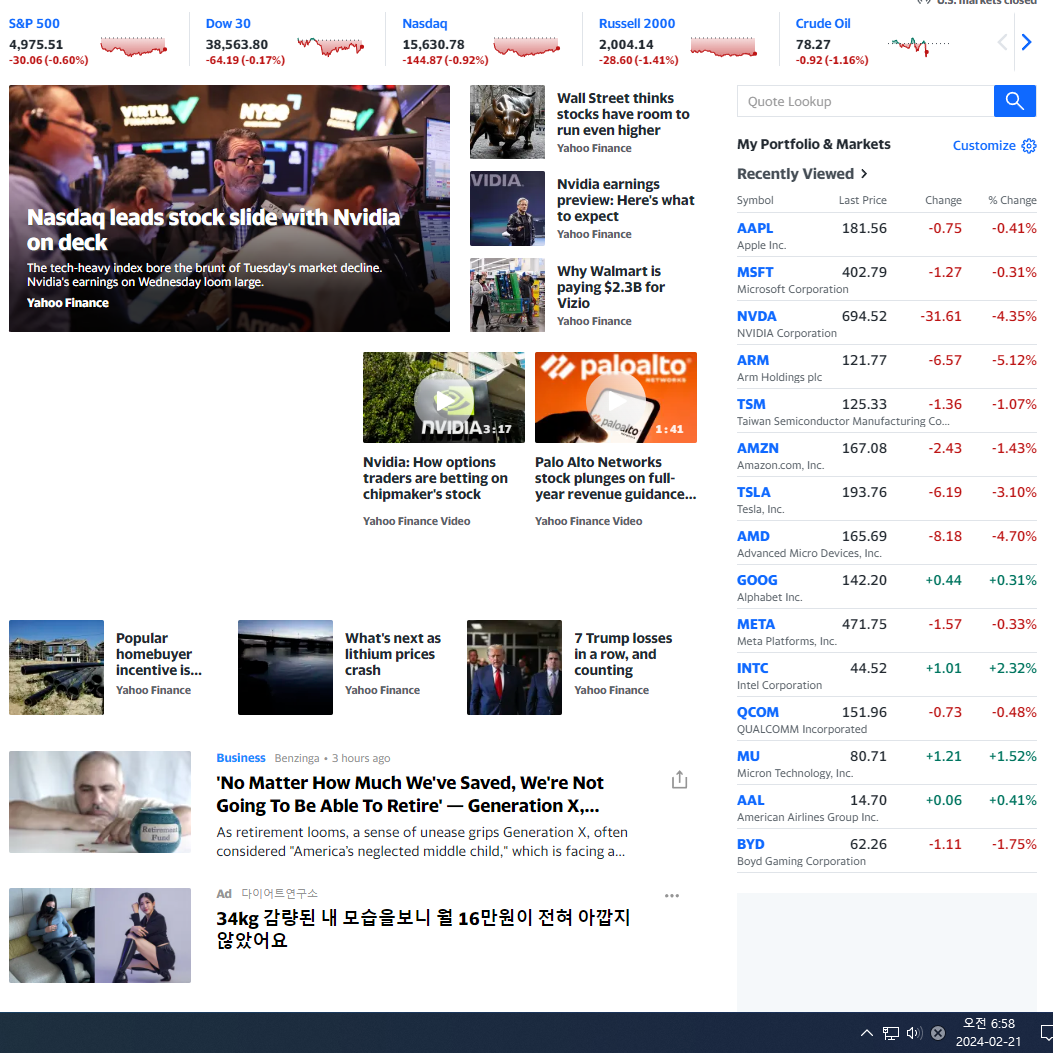Click 'Nvidia: How options traders are betting' title
Viewport: 1053px width, 1053px height.
click(435, 478)
